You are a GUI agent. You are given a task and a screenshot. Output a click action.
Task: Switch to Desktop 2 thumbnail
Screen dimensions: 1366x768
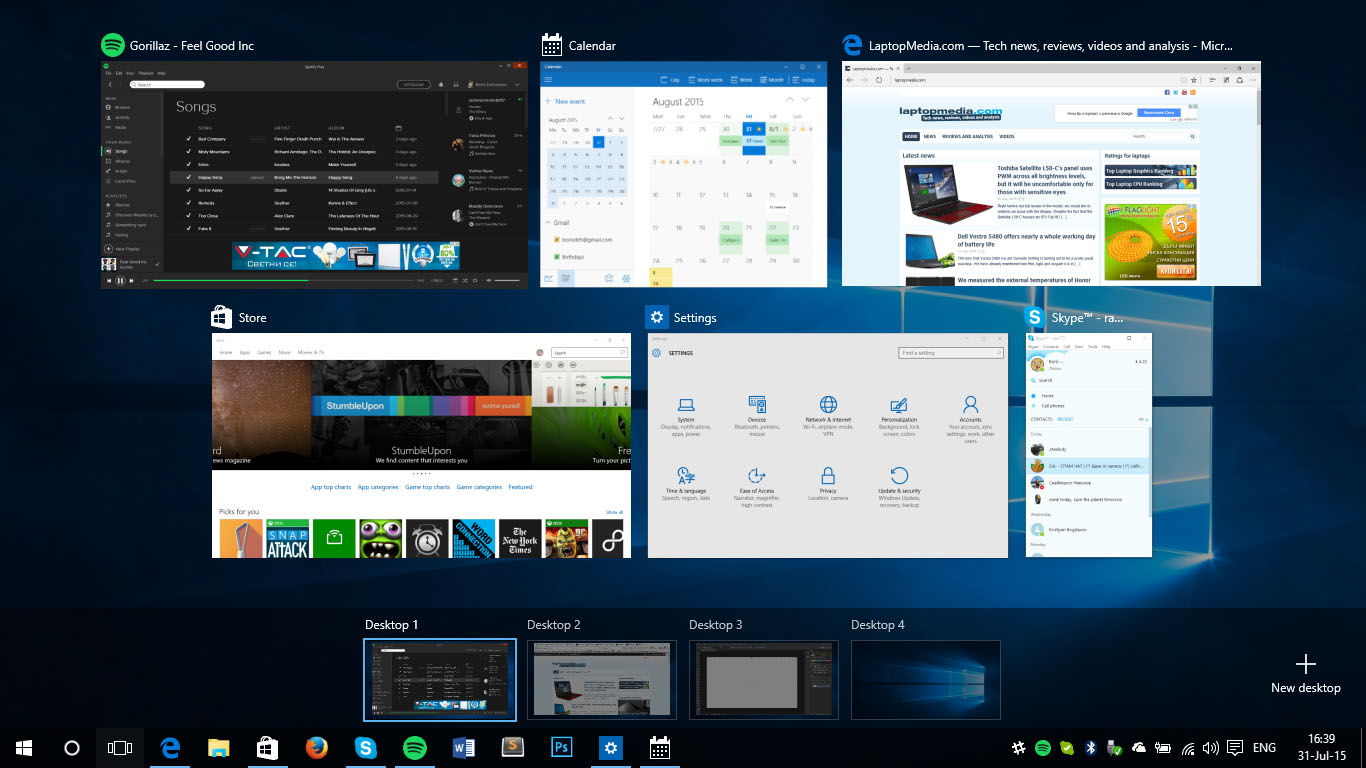click(x=602, y=680)
